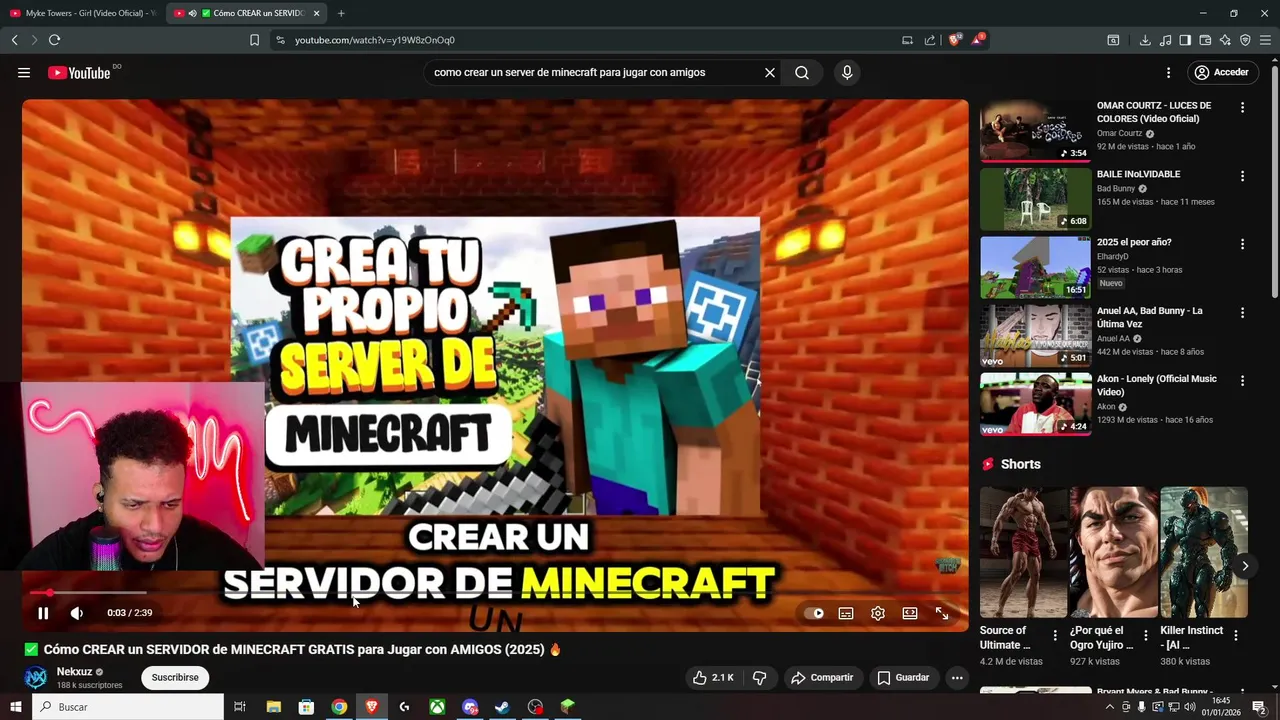Play BAILE INoLVIDABLE by Bad Bunny

click(1036, 199)
